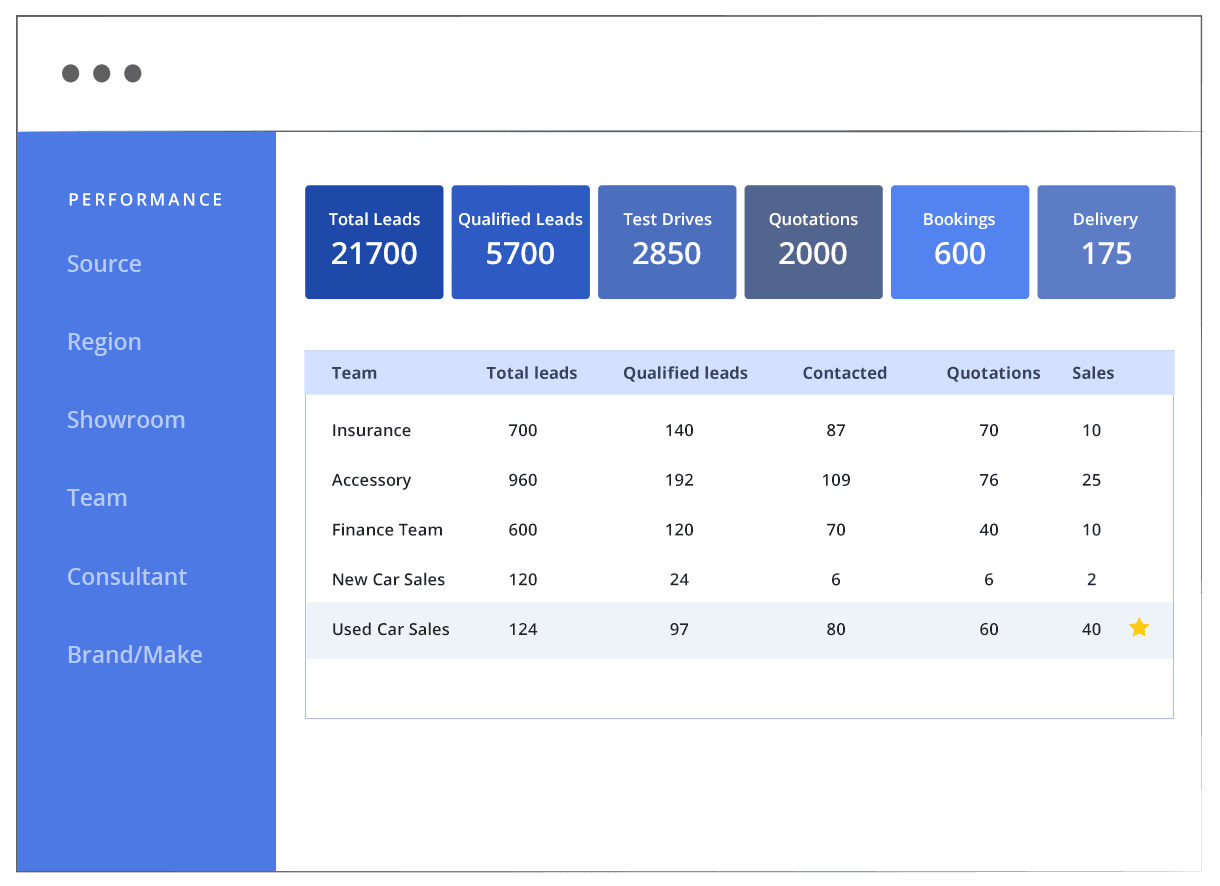Click Used Car Sales quotations value 60
Viewport: 1220px width, 886px height.
point(989,629)
